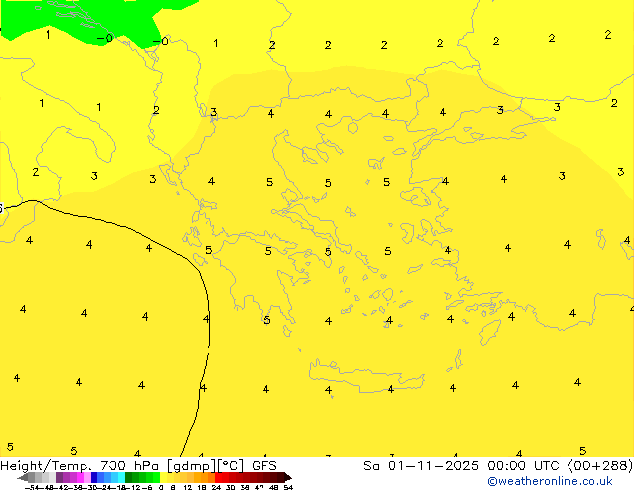The height and width of the screenshot is (490, 634).
Task: Click the '54' label on the legend scale
Action: click(x=288, y=487)
